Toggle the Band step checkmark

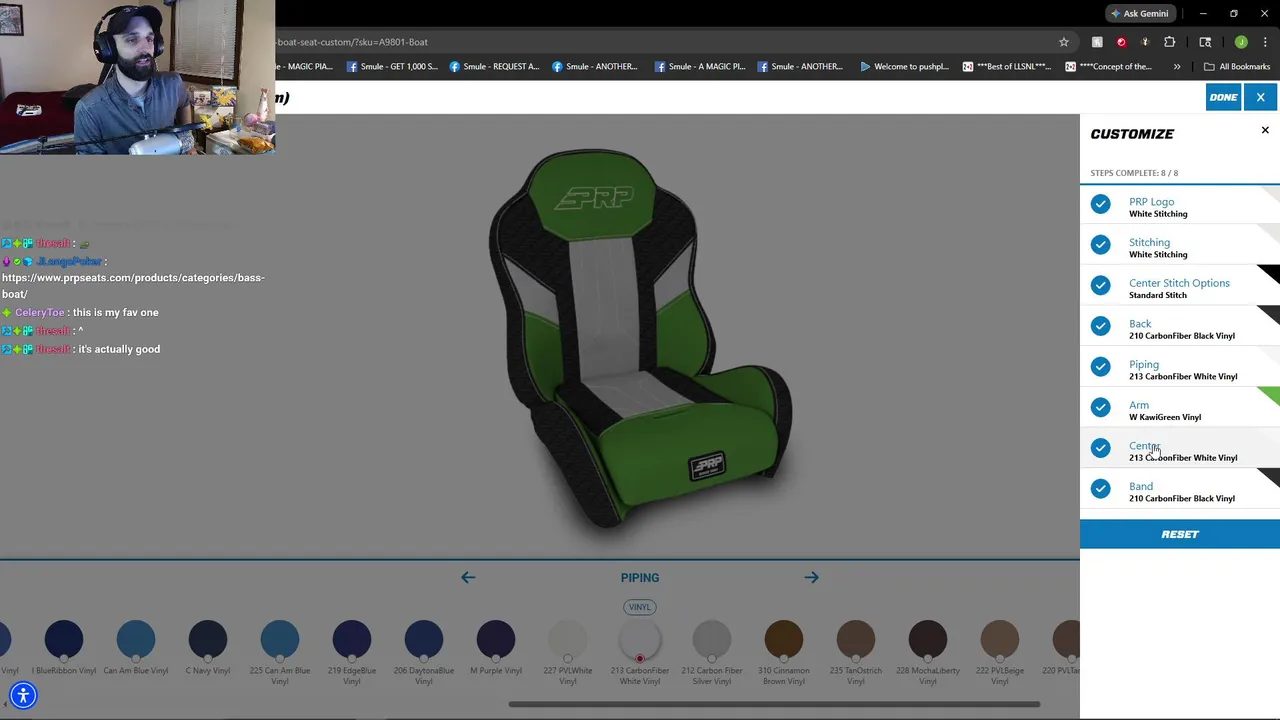click(x=1101, y=488)
